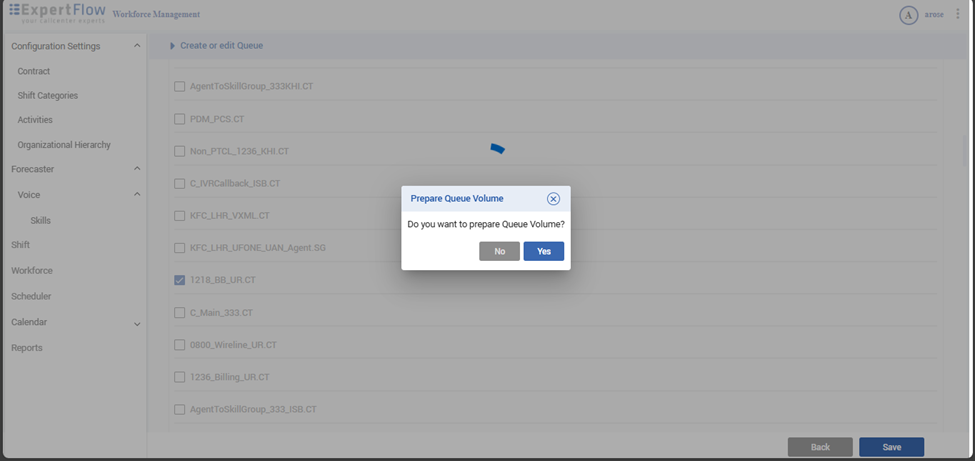Viewport: 975px width, 461px height.
Task: Open the three-dot options menu
Action: (x=958, y=15)
